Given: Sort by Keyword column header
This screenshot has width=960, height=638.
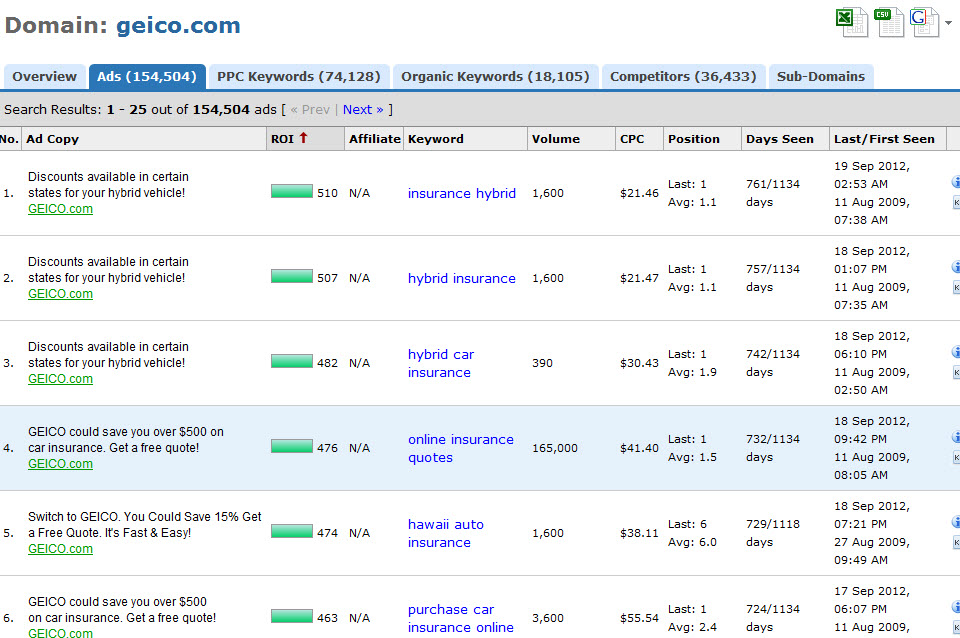Looking at the screenshot, I should (x=465, y=139).
